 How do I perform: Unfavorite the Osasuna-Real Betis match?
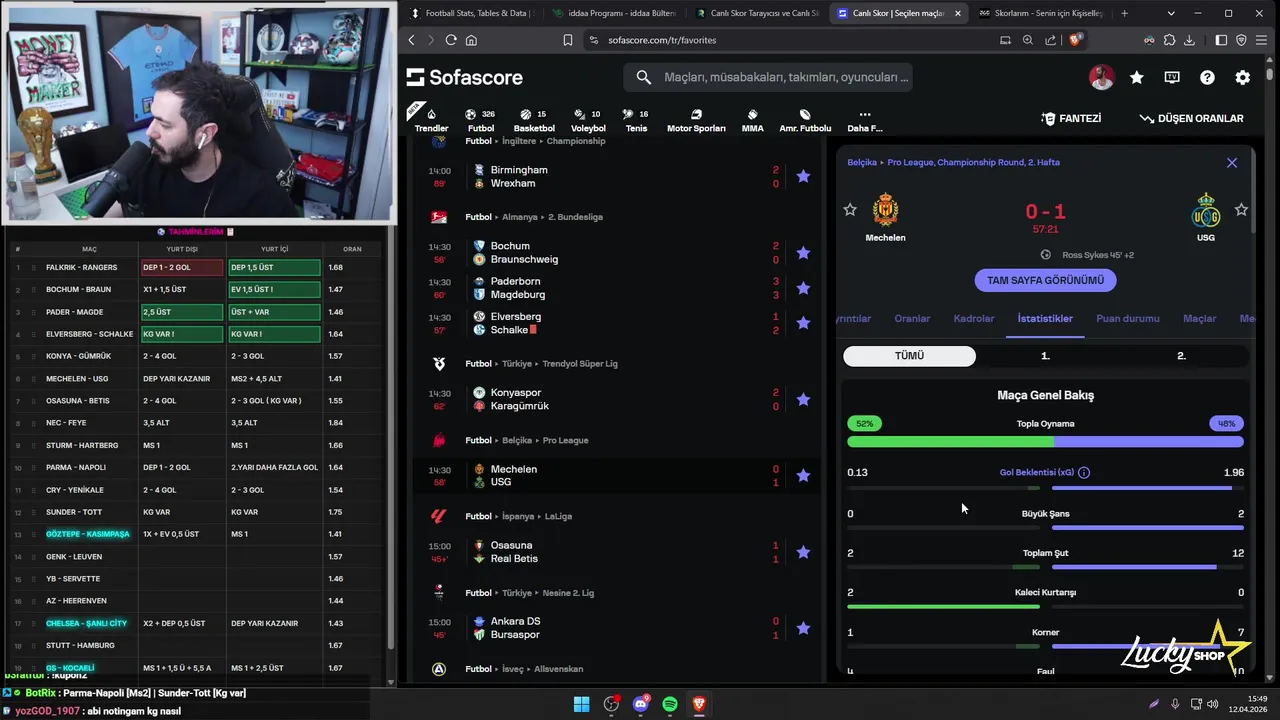point(803,552)
